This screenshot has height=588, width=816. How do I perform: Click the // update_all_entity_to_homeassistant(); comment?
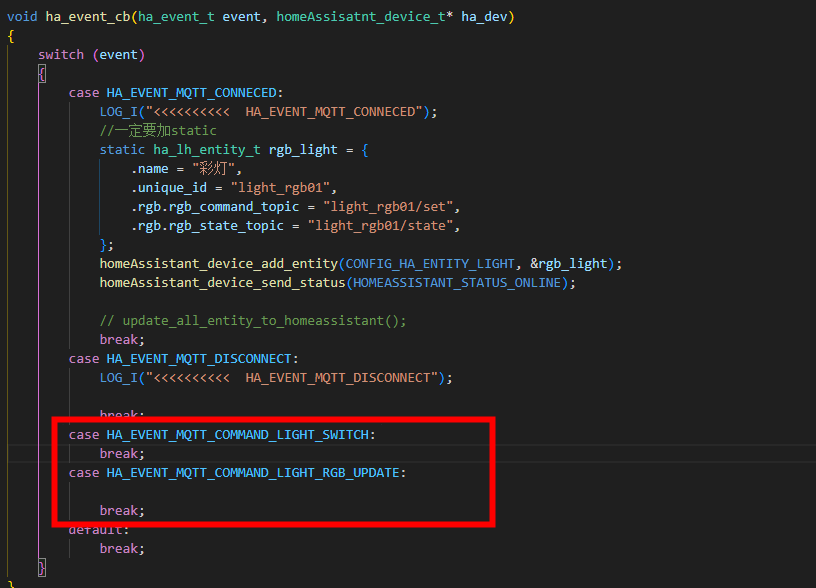click(253, 321)
